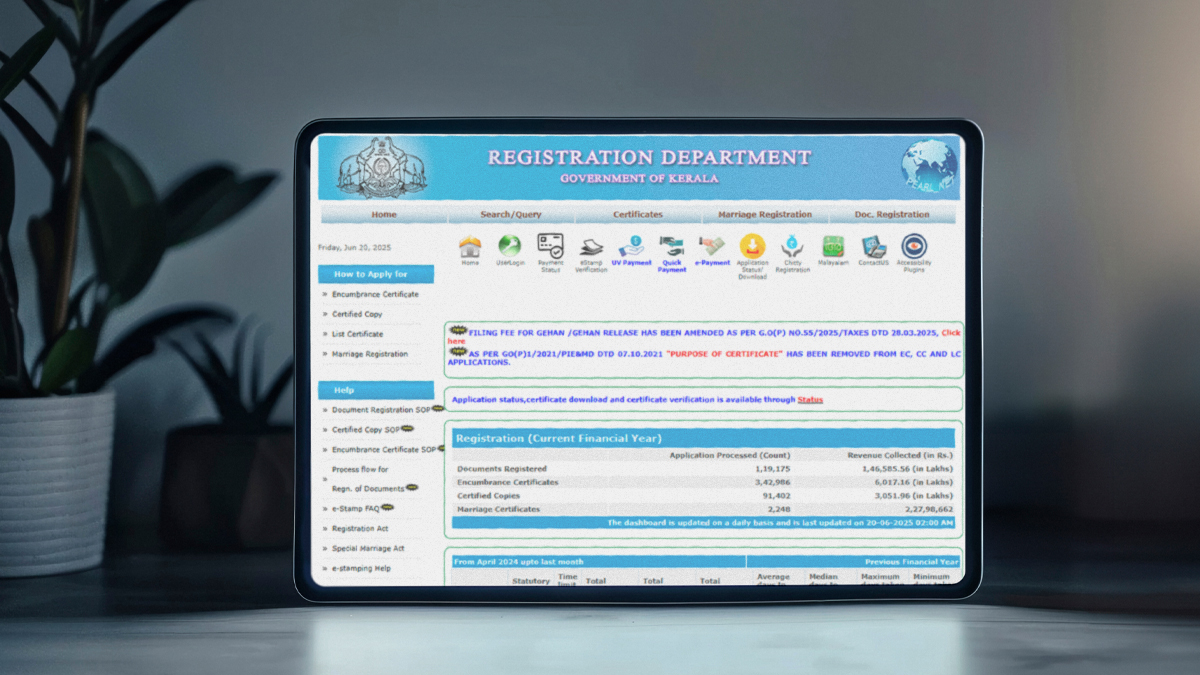Open Certified Copy SOP link
The height and width of the screenshot is (675, 1200).
tap(366, 430)
